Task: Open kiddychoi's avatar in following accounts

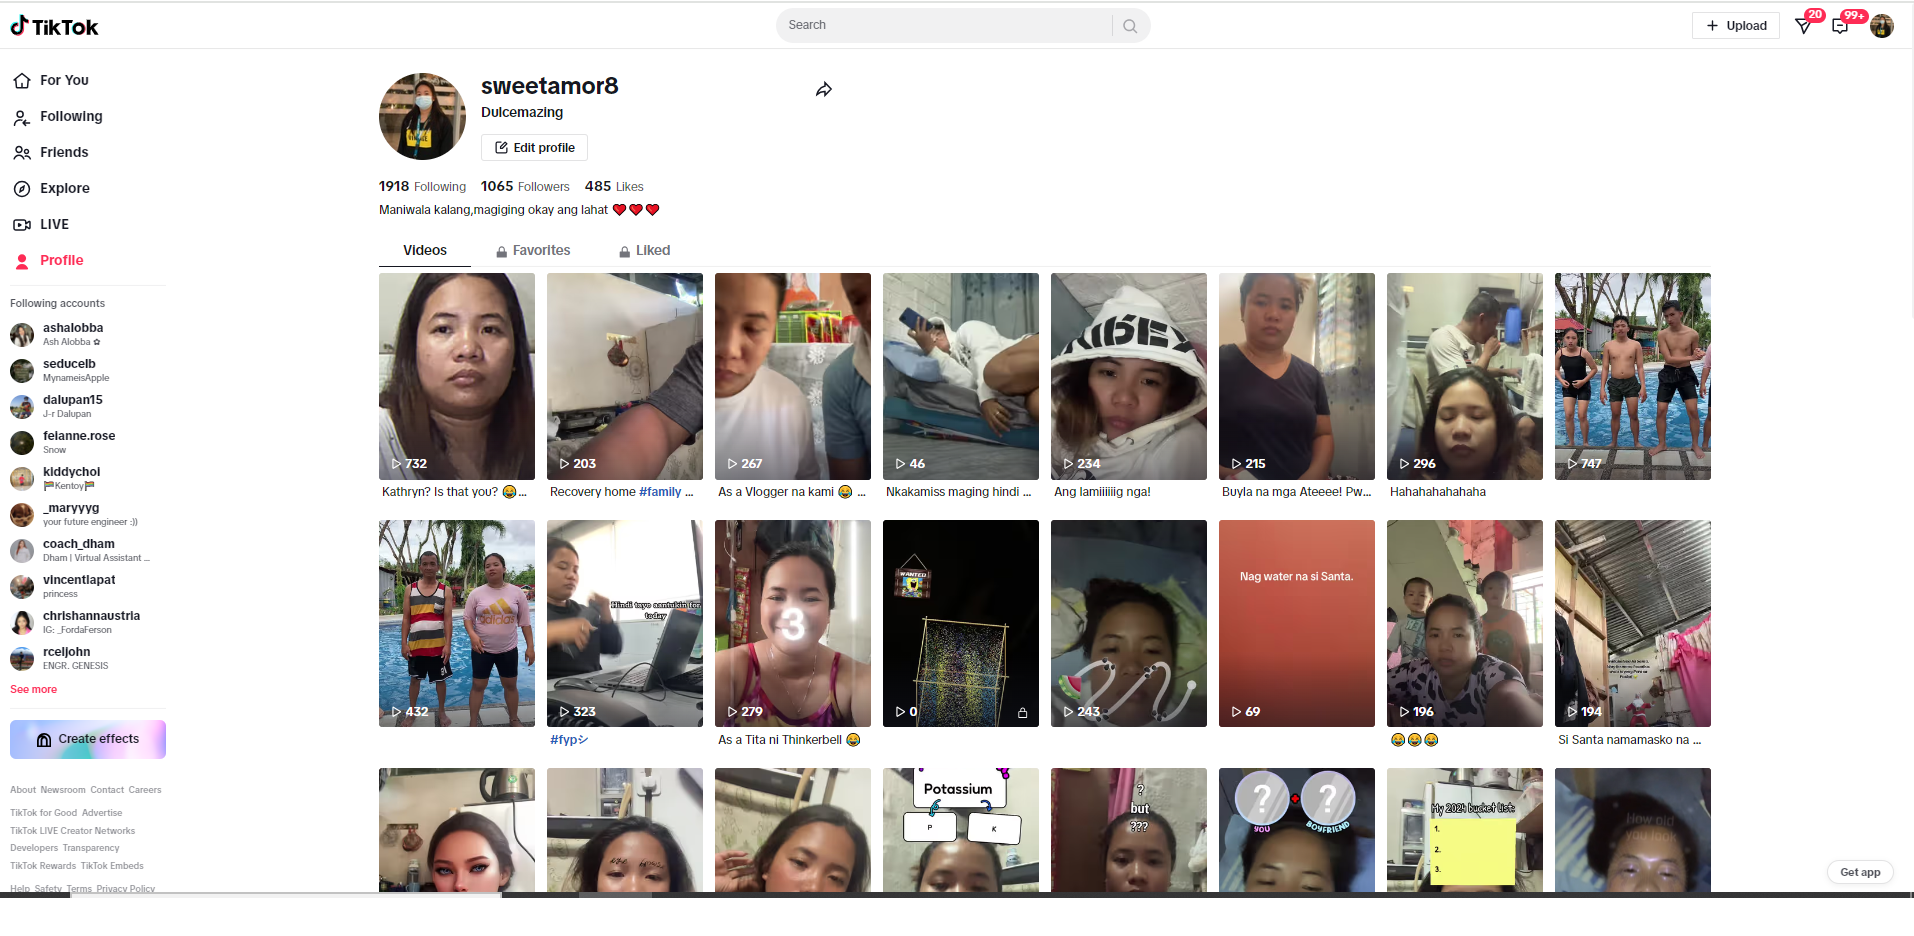Action: (22, 479)
